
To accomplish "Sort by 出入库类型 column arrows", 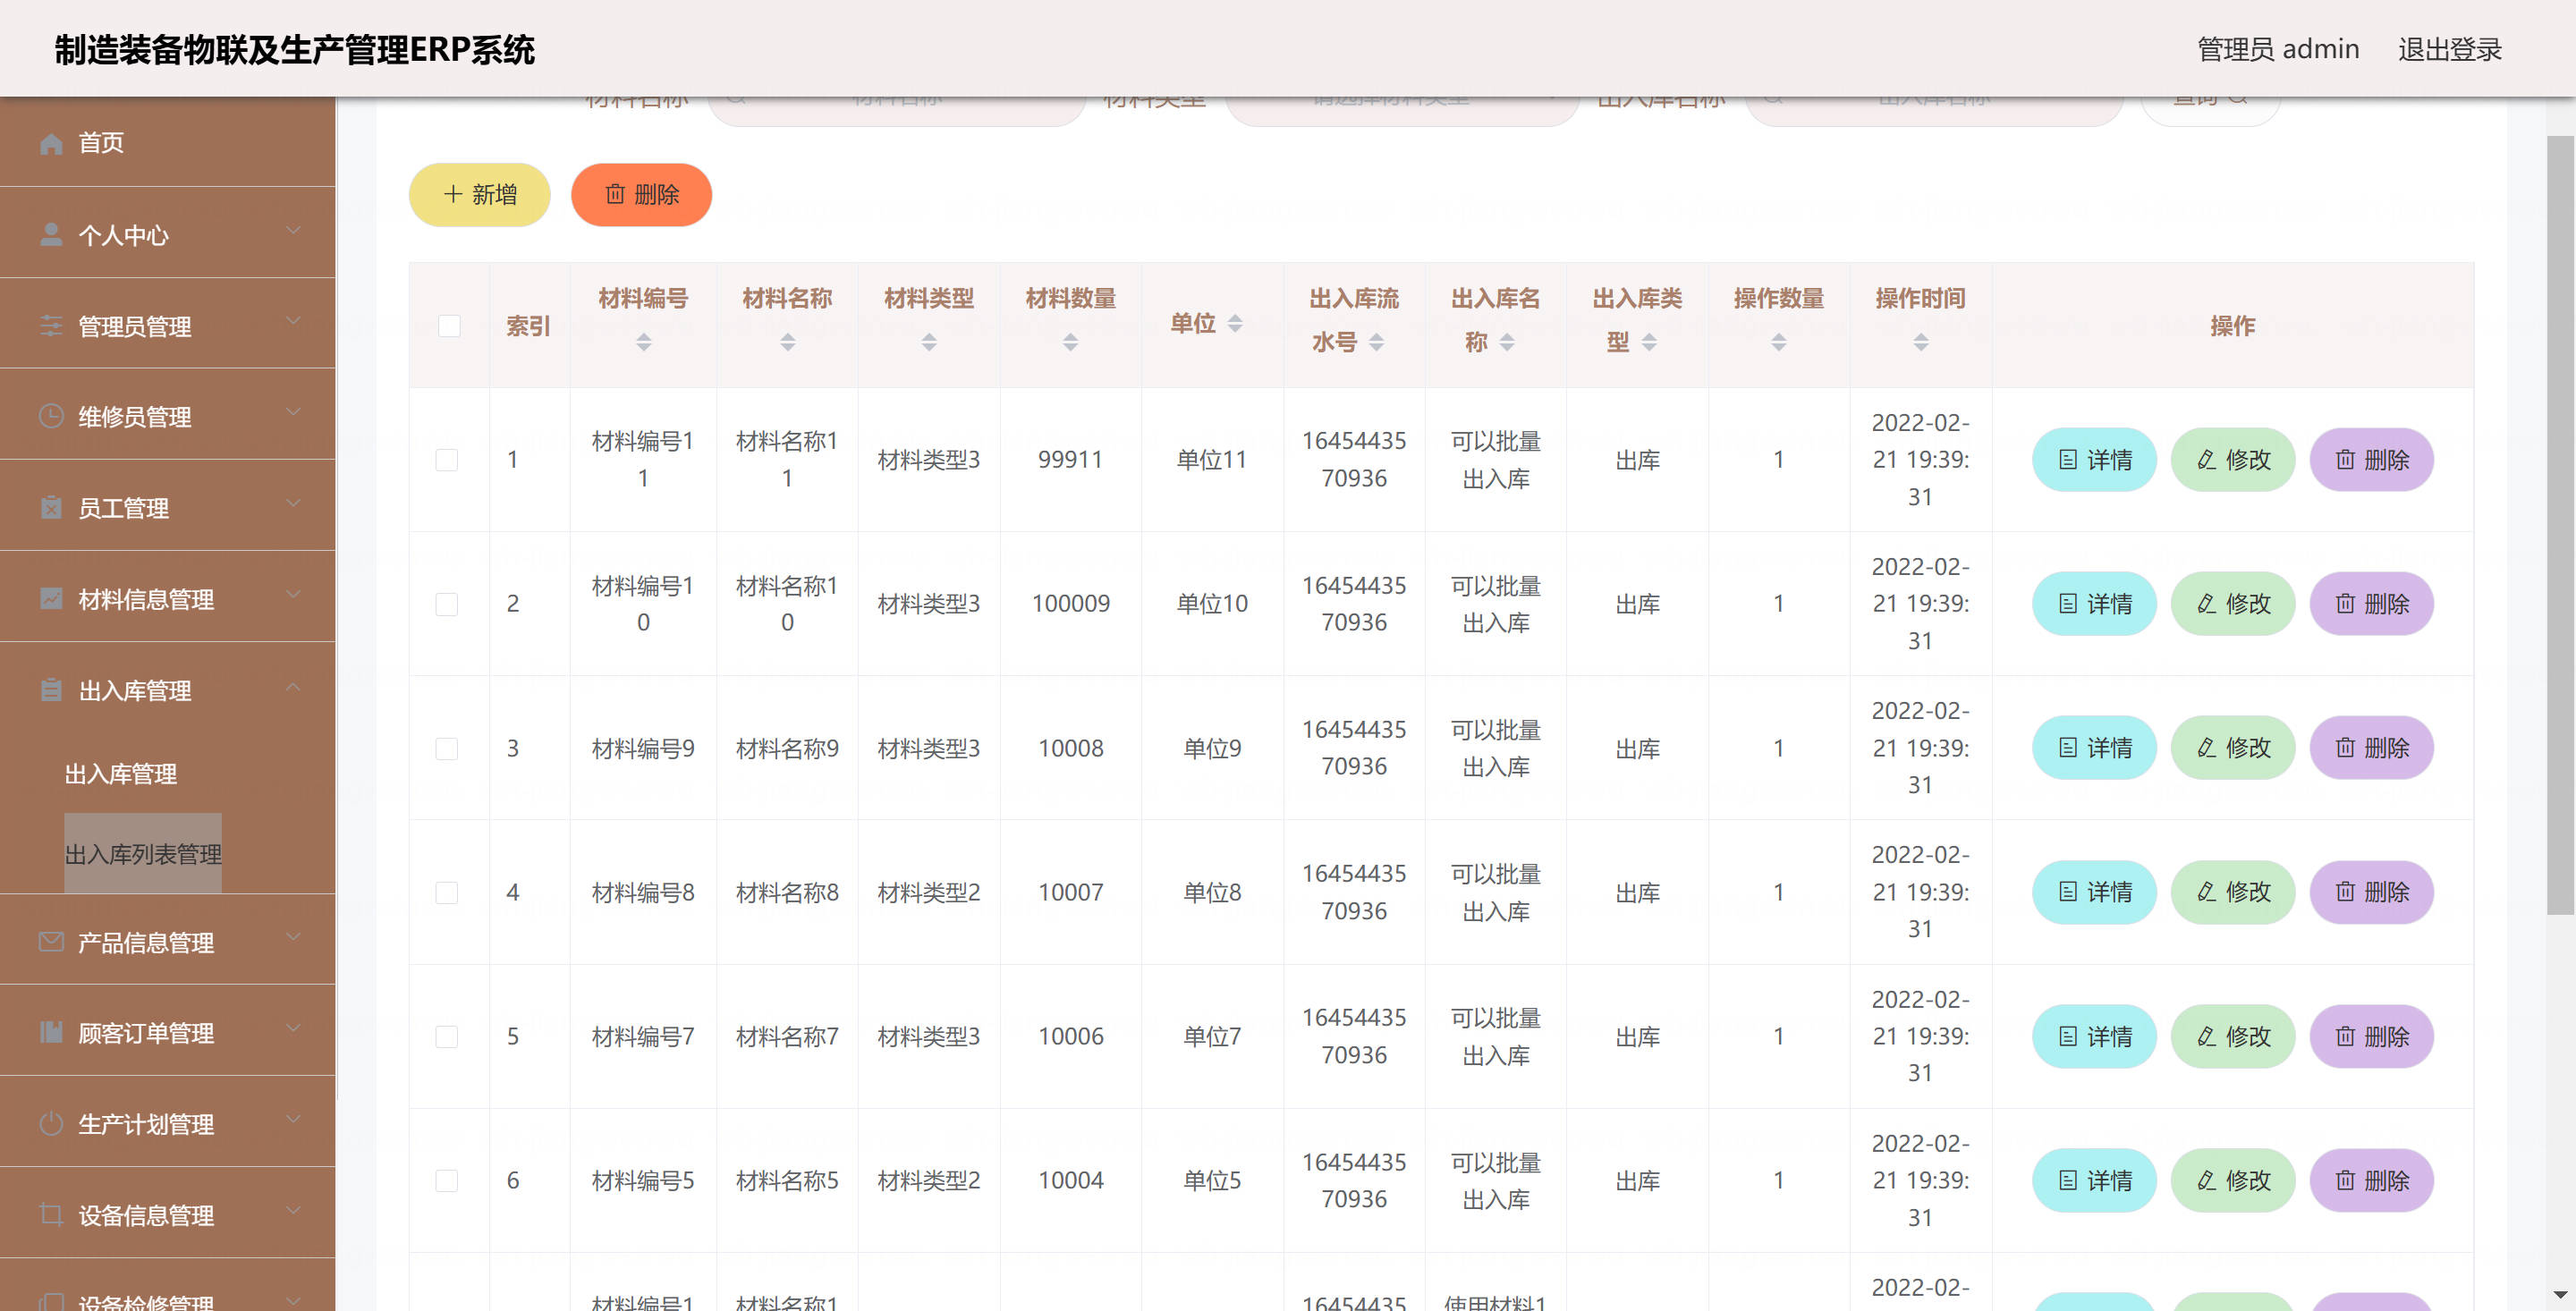I will click(1649, 342).
